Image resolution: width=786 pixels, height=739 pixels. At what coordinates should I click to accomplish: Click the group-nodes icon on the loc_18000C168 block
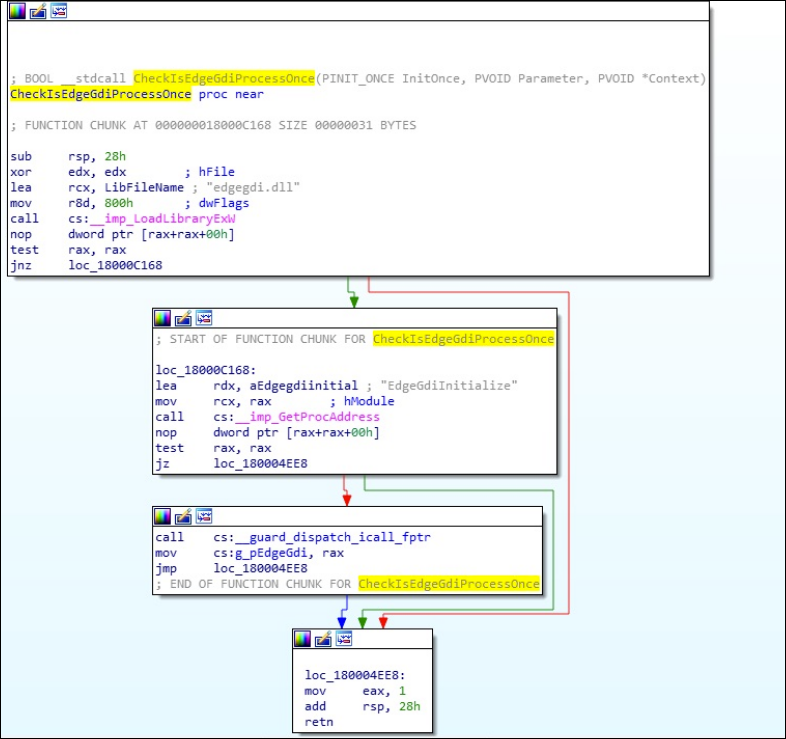pos(204,318)
